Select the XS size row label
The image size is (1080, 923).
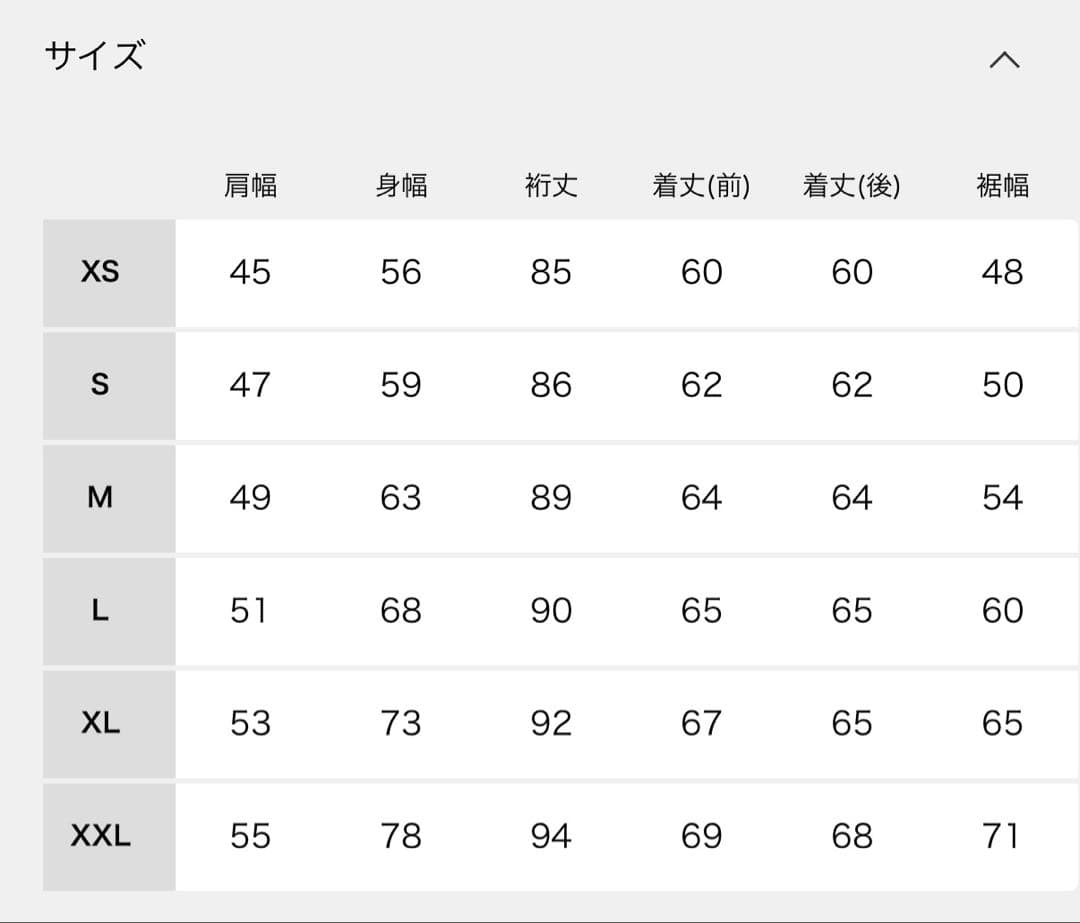(98, 272)
